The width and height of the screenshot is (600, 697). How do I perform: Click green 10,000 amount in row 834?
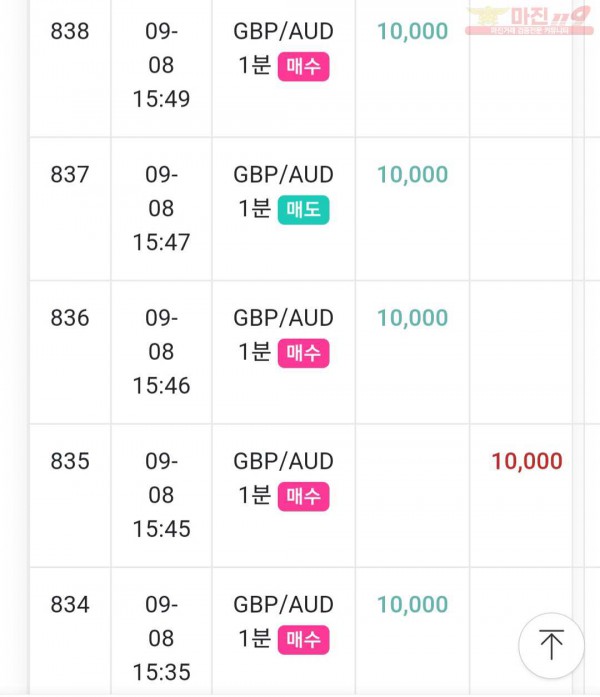click(x=412, y=605)
